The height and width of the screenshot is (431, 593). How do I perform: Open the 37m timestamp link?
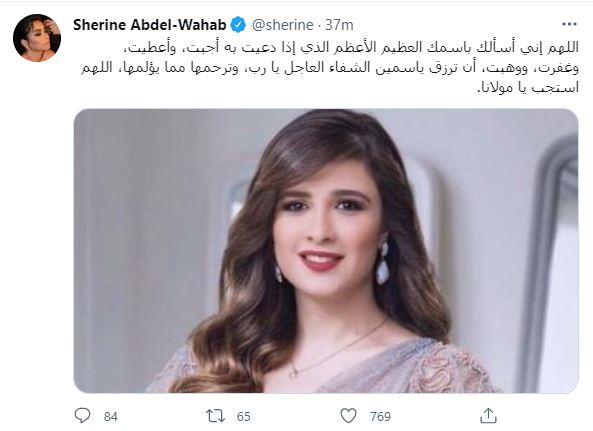pos(339,25)
